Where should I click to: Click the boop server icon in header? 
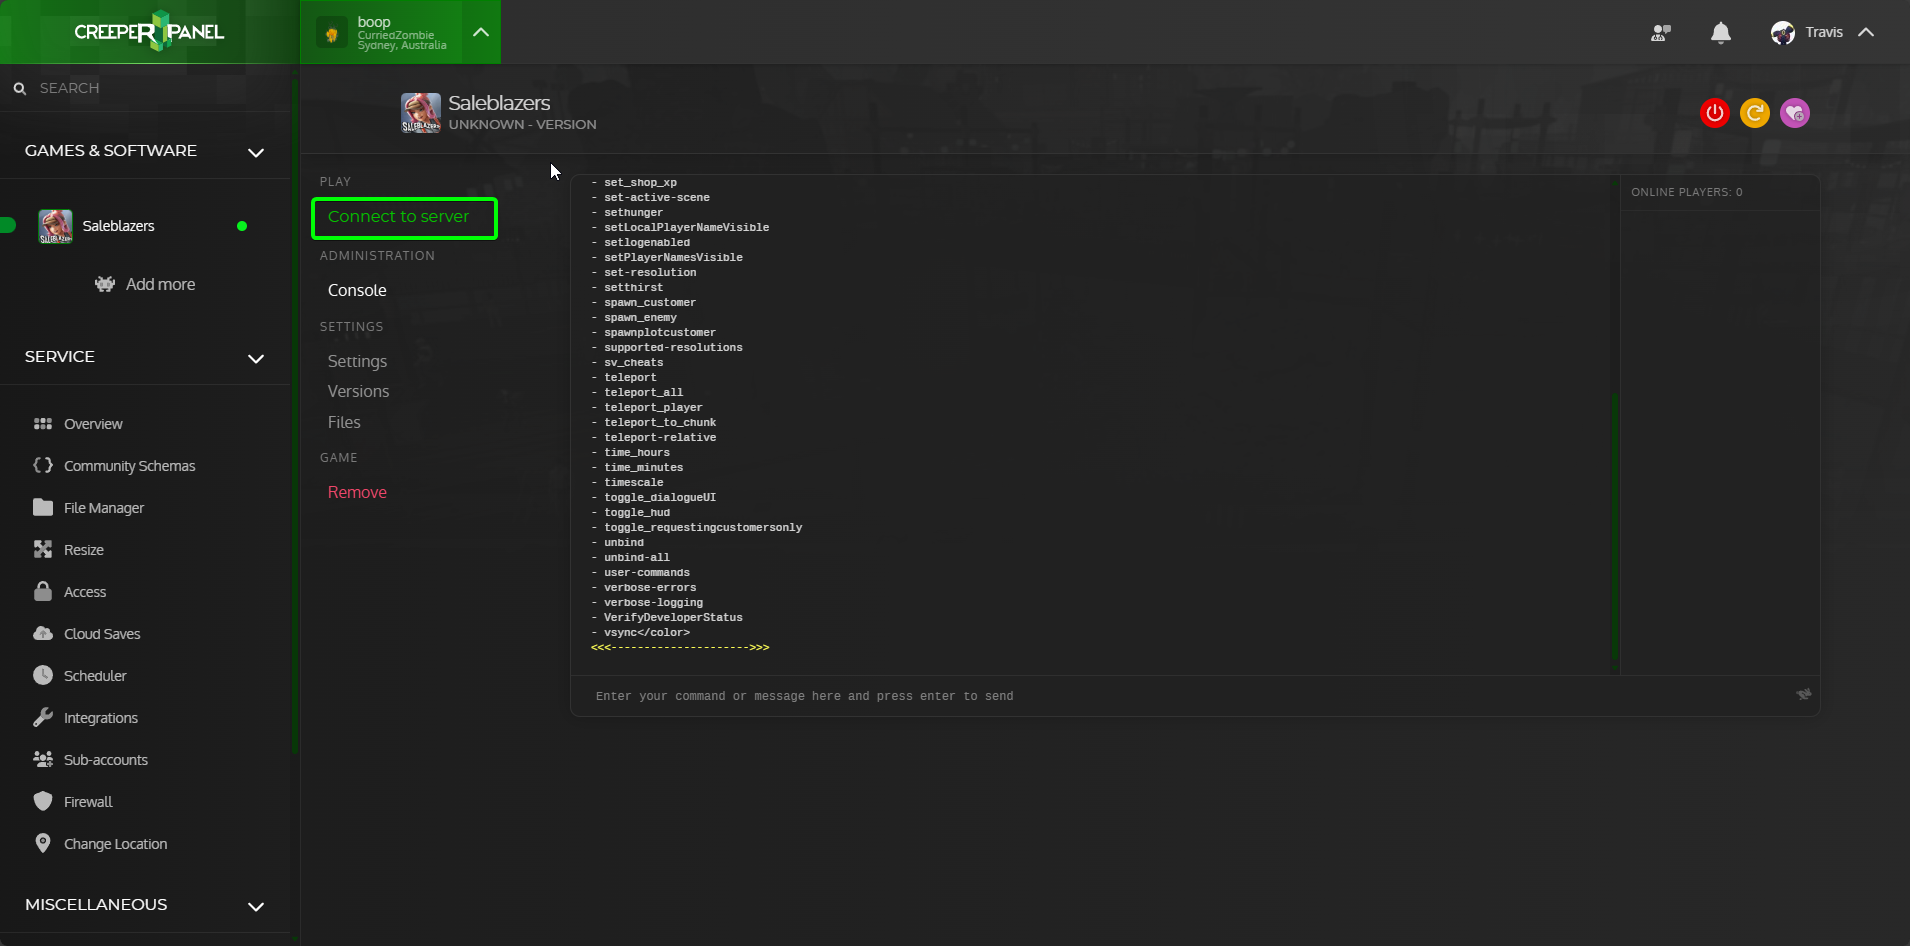[x=332, y=33]
